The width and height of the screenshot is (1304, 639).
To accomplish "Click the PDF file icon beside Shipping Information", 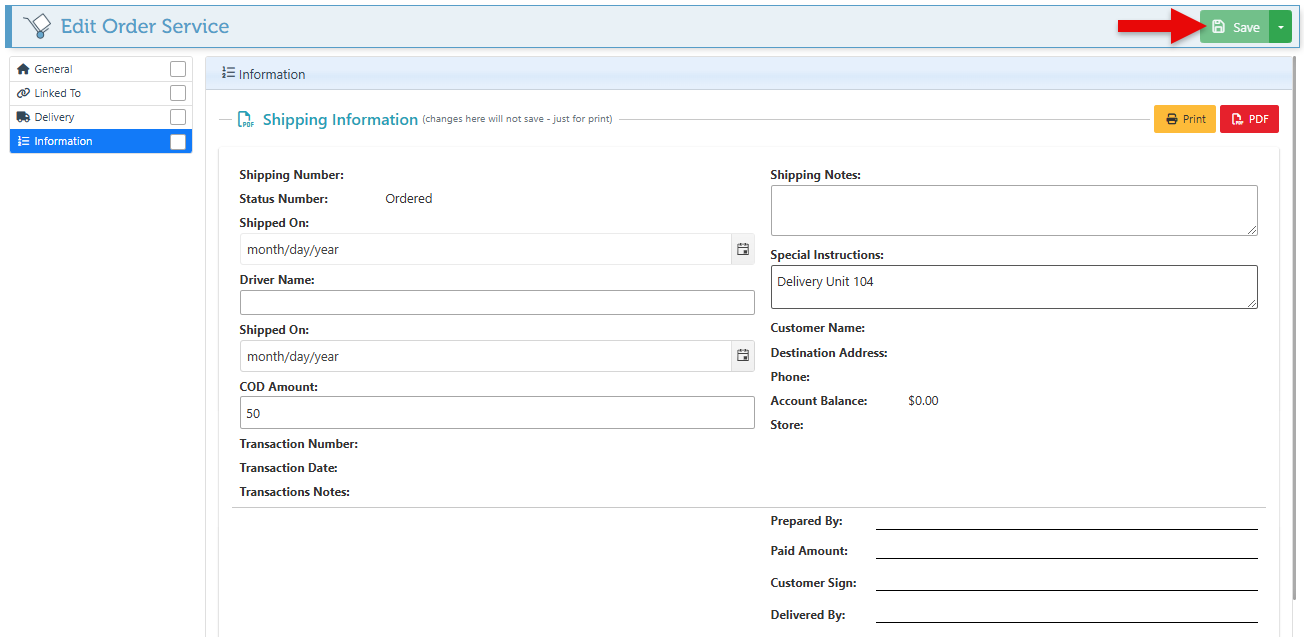I will 245,120.
